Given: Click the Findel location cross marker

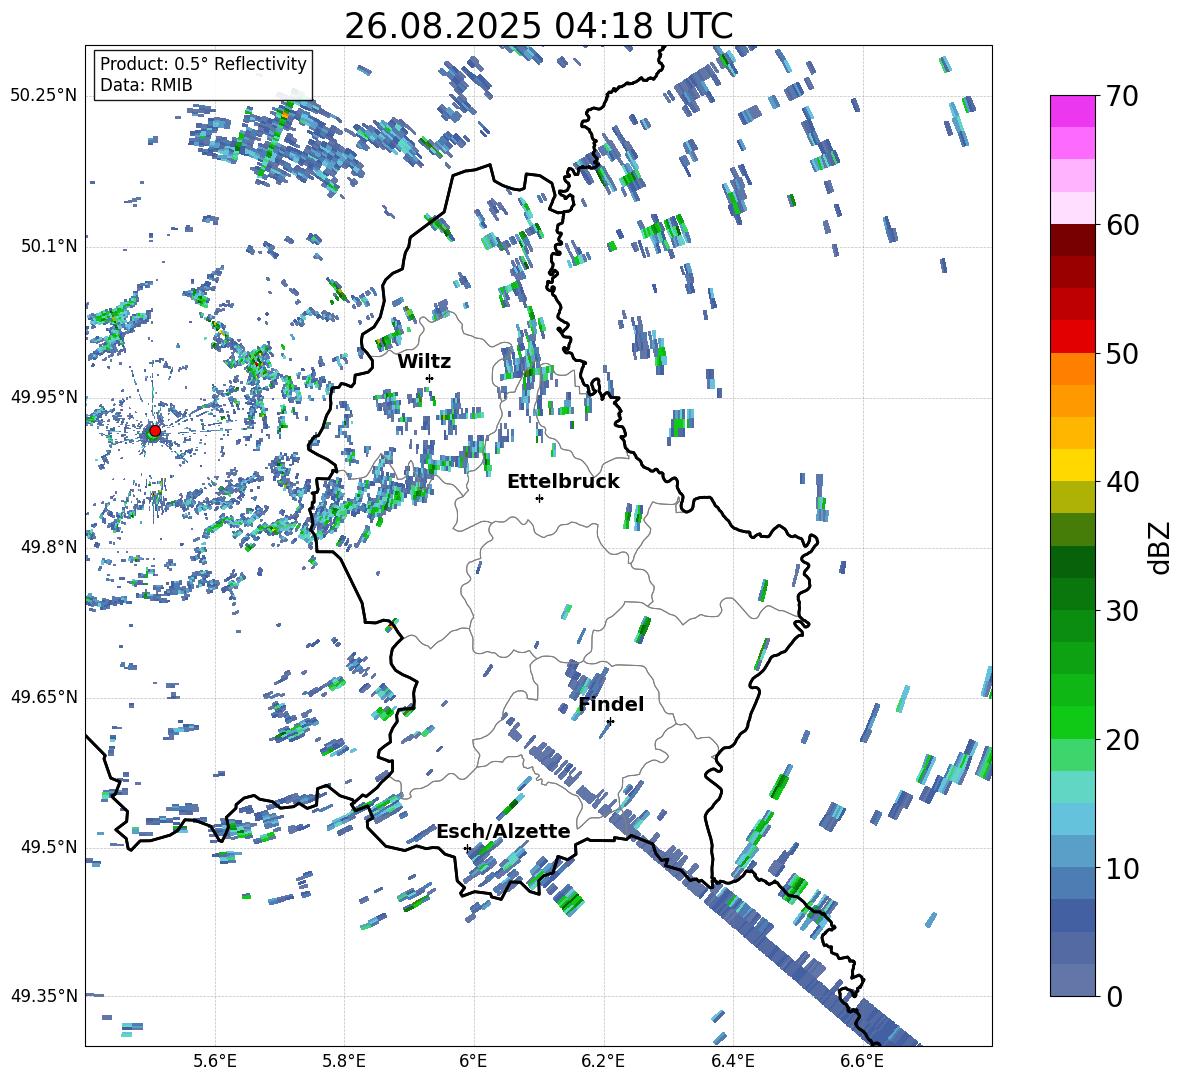Looking at the screenshot, I should pyautogui.click(x=610, y=721).
